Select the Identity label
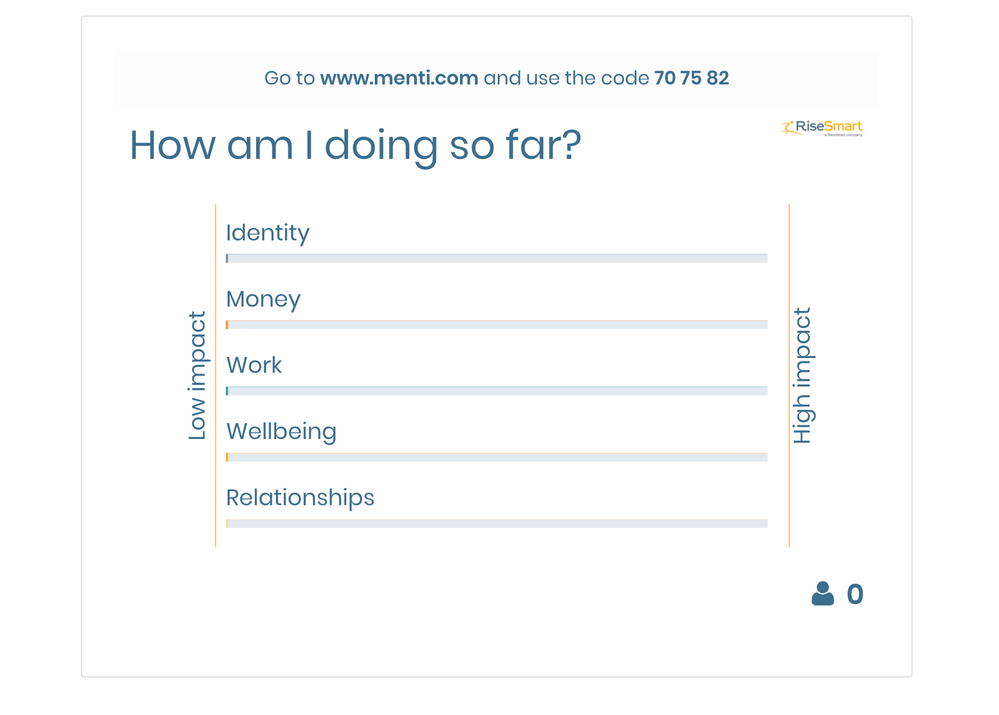The width and height of the screenshot is (999, 715). pyautogui.click(x=268, y=233)
